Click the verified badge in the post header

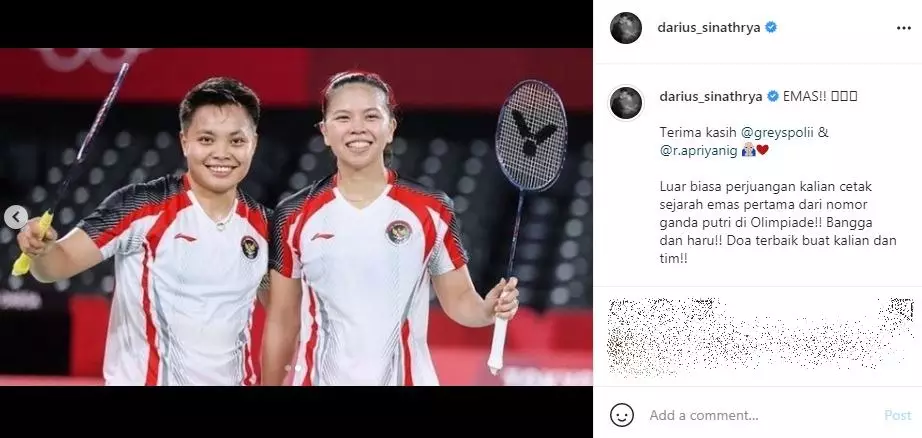pos(771,27)
